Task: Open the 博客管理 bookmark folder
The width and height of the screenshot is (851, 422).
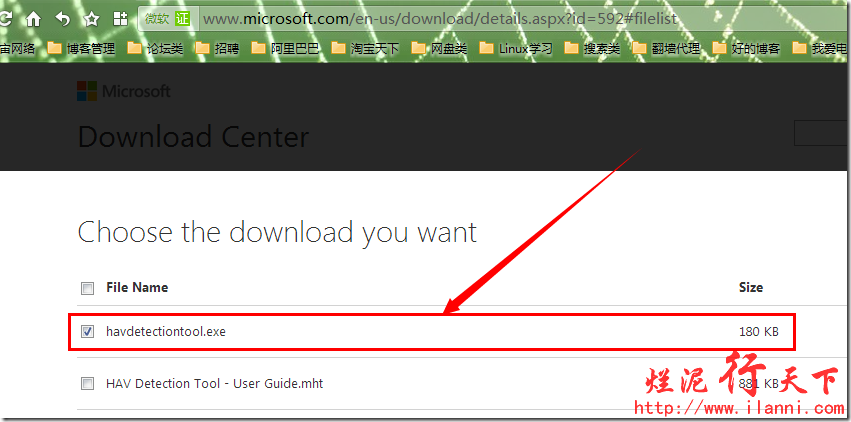Action: [81, 49]
